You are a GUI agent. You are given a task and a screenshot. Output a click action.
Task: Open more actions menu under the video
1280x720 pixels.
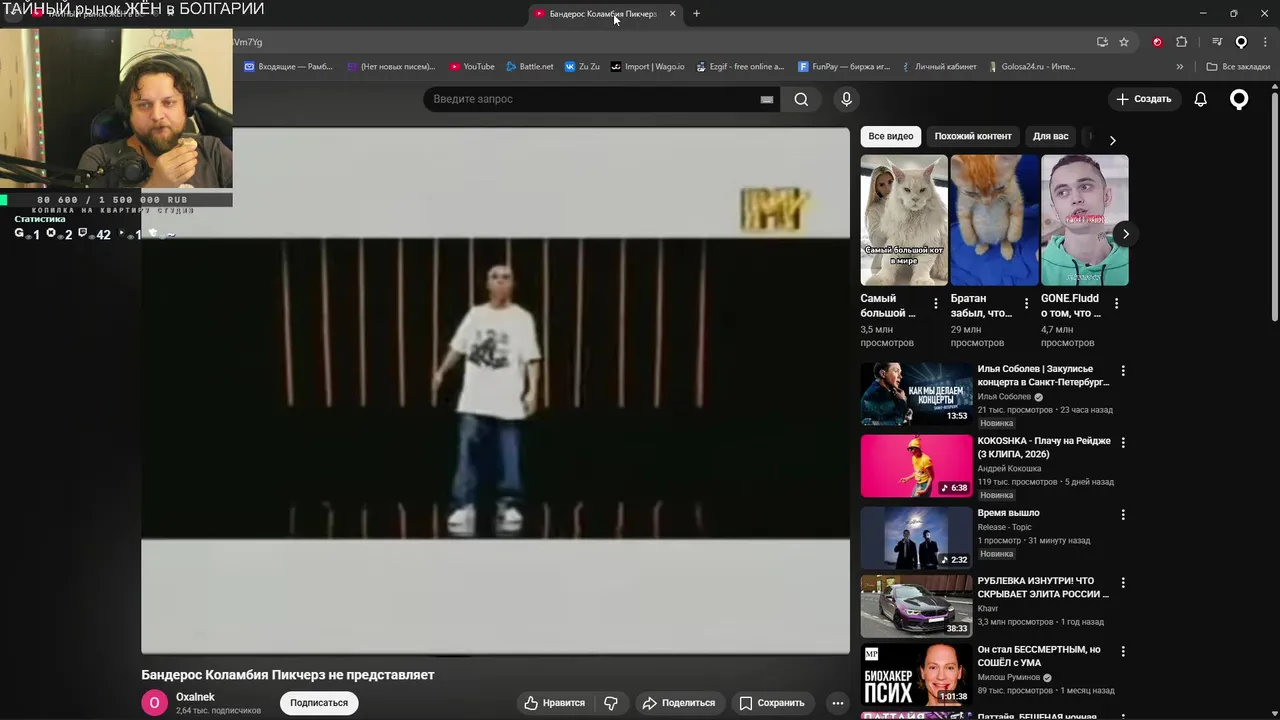point(838,703)
